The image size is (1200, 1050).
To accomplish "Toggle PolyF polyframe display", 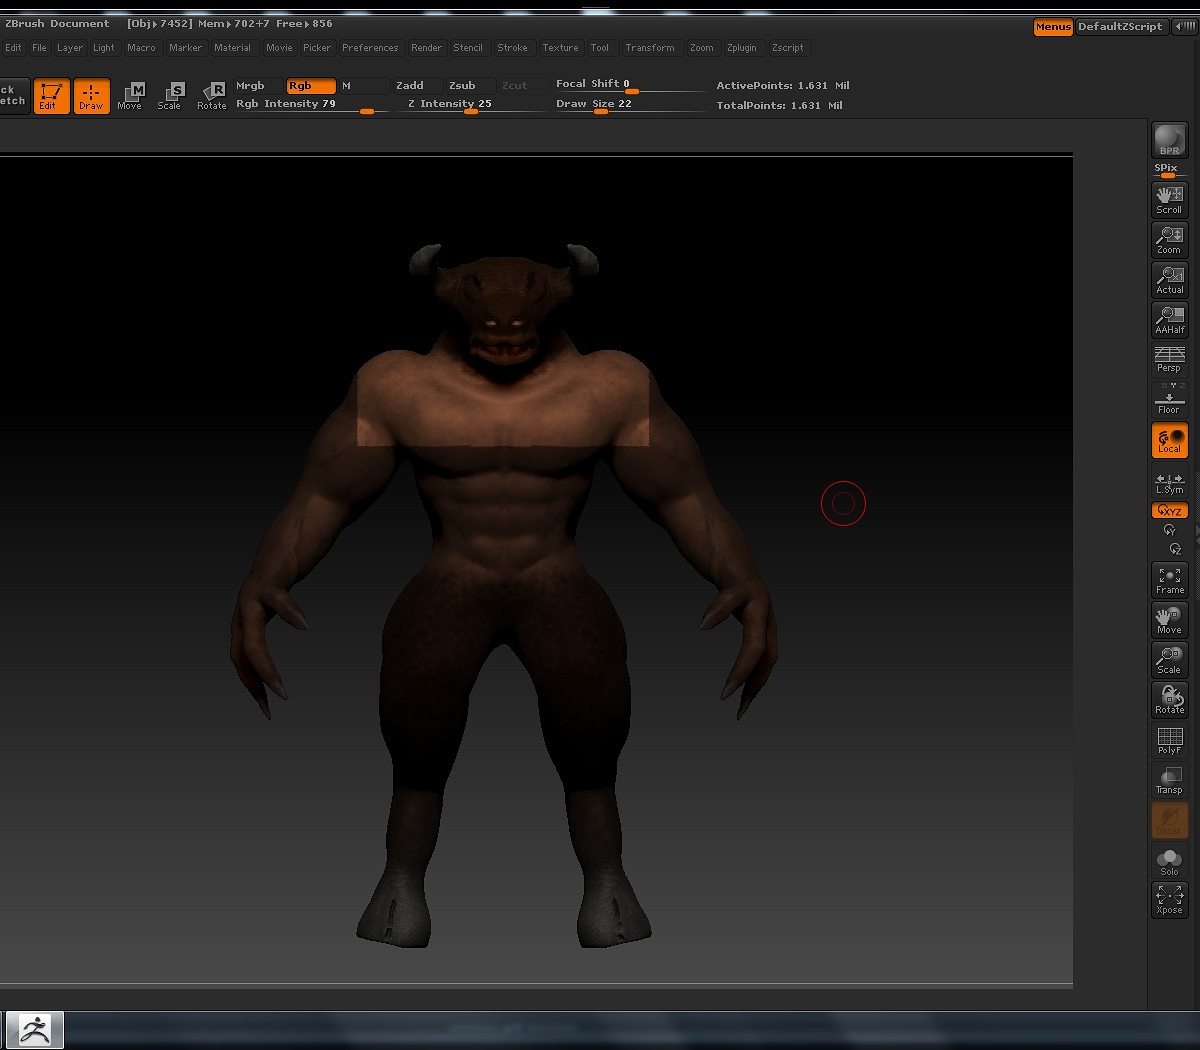I will 1169,740.
